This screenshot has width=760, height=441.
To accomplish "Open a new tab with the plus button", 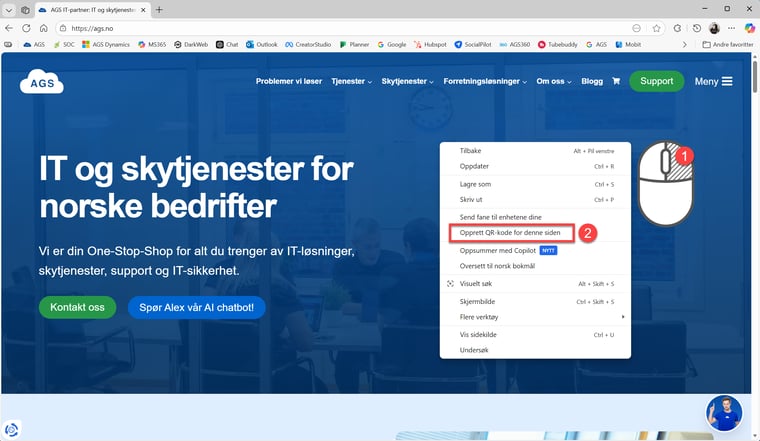I will coord(159,10).
